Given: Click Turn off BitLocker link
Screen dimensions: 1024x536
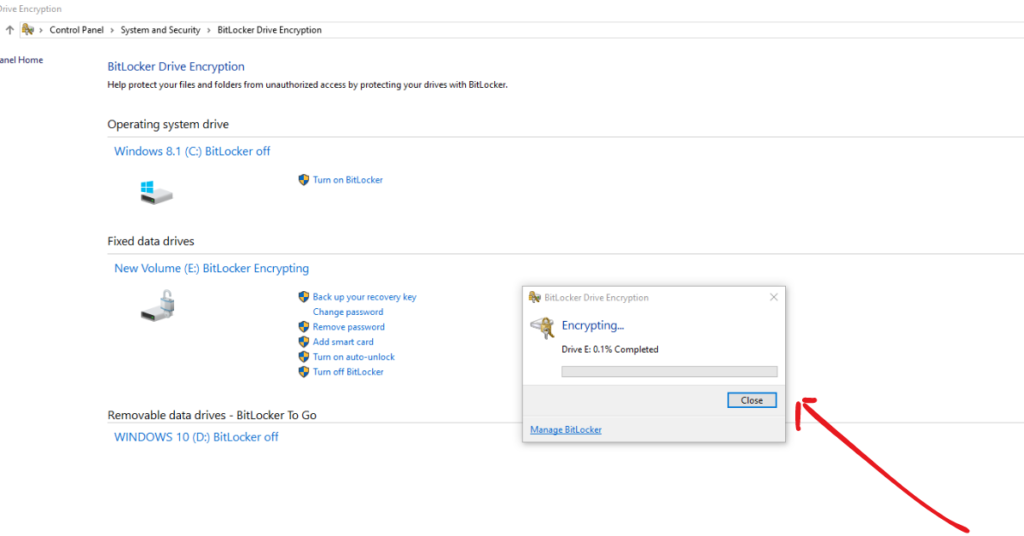Looking at the screenshot, I should click(347, 372).
